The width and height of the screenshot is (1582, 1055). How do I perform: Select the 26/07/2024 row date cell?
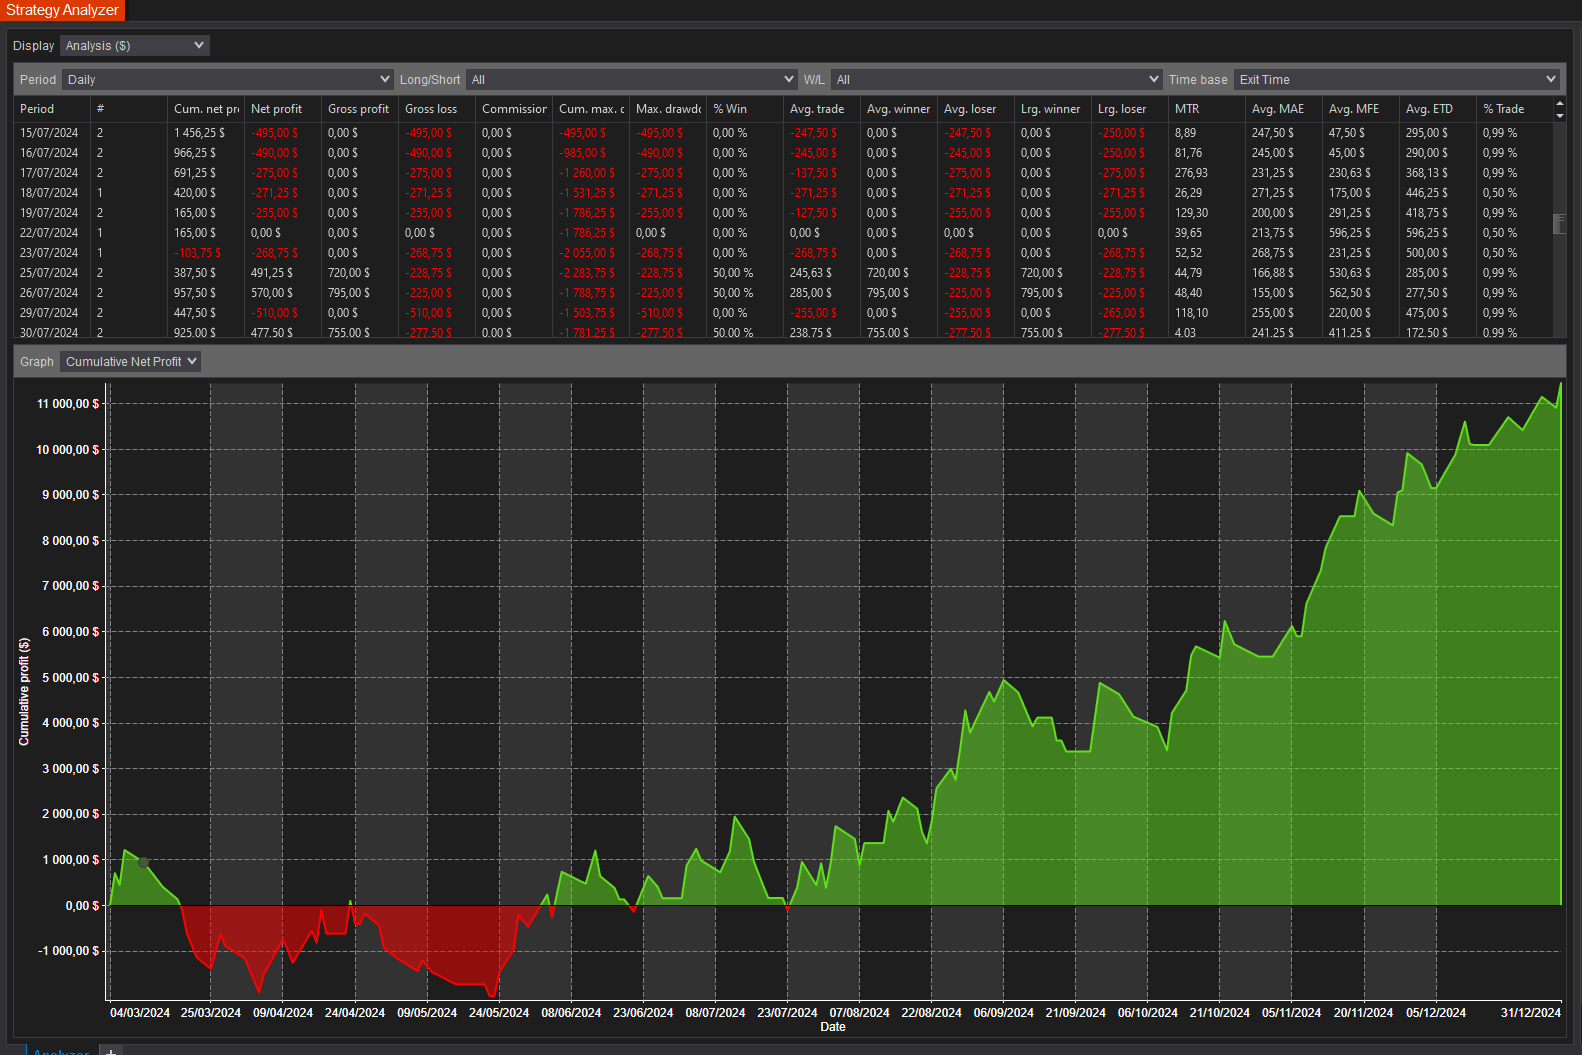pyautogui.click(x=49, y=293)
